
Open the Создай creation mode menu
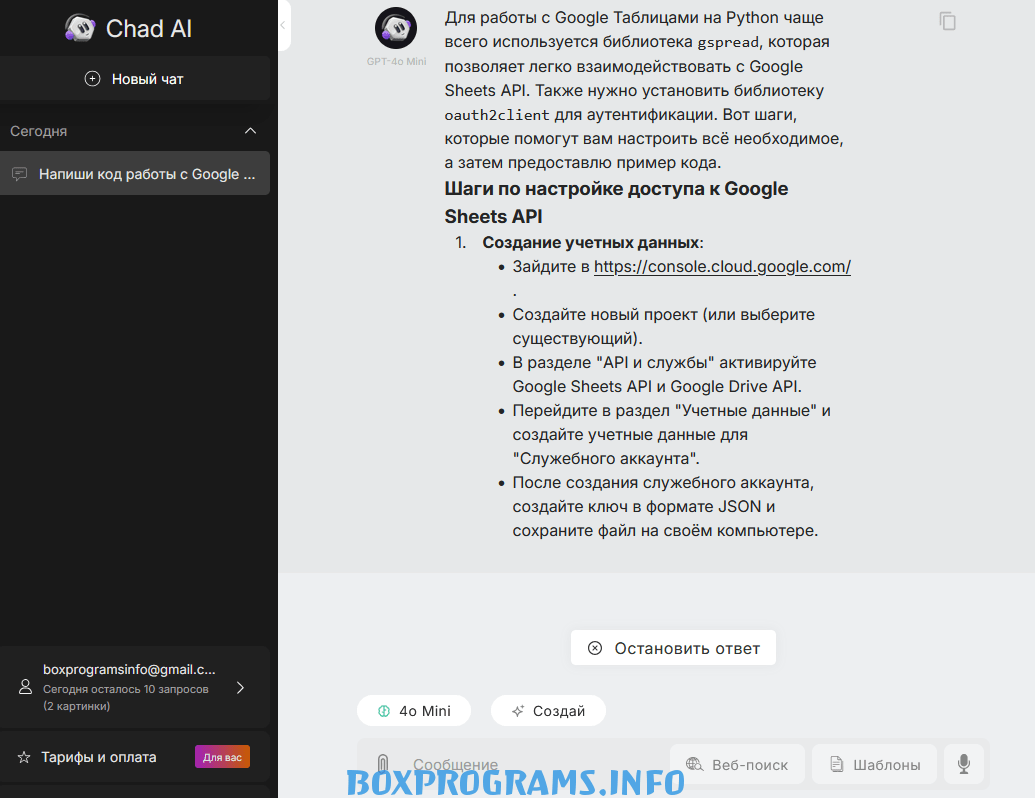tap(548, 711)
